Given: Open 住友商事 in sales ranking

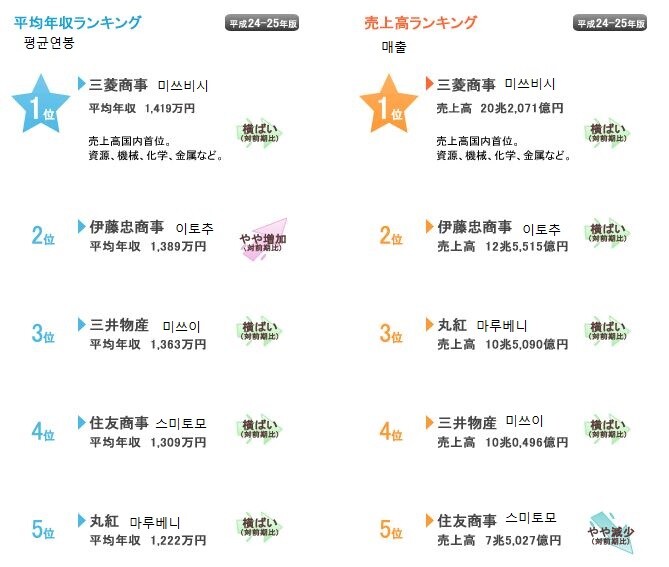Looking at the screenshot, I should coord(467,521).
